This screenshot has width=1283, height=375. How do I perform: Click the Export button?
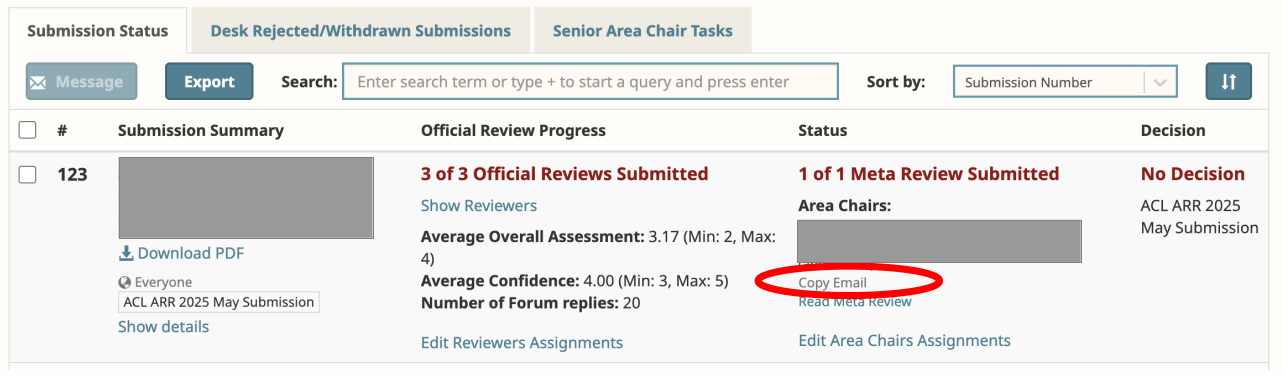pyautogui.click(x=209, y=82)
